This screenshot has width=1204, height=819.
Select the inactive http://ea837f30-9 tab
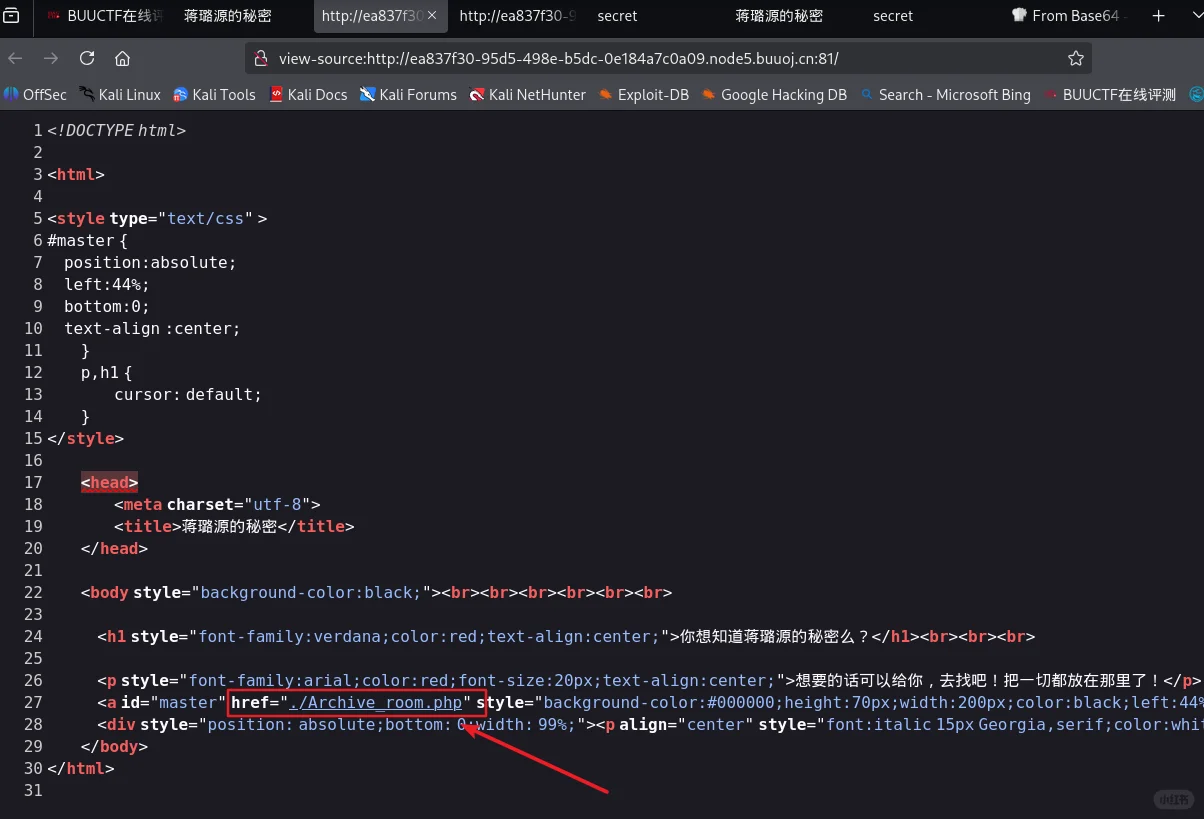pyautogui.click(x=517, y=16)
